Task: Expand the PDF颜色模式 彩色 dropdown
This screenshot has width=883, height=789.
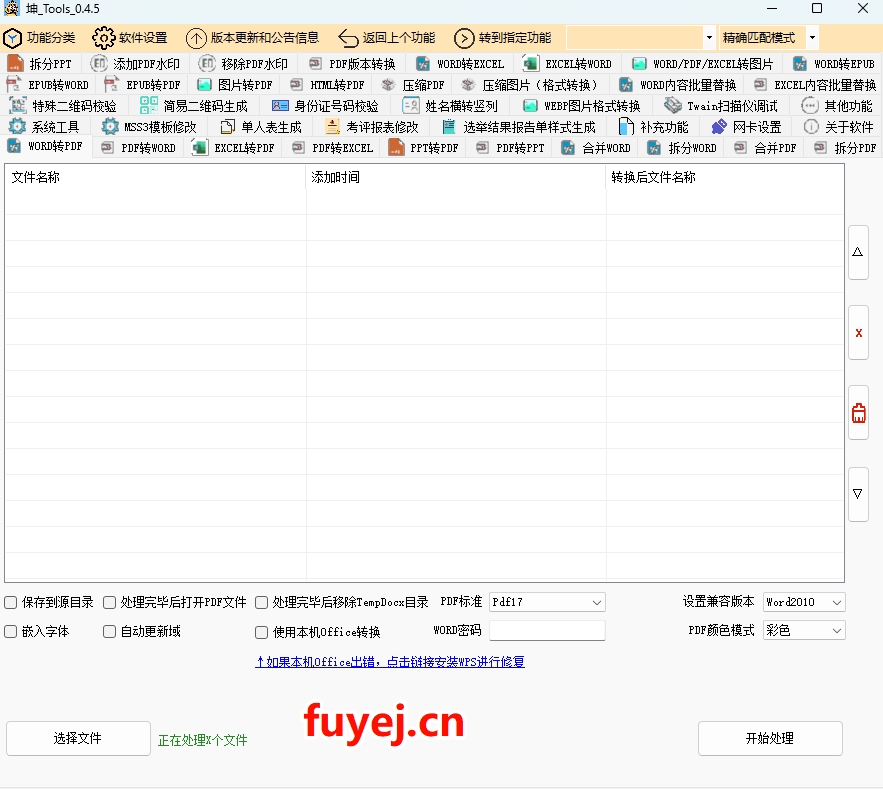Action: [x=837, y=631]
